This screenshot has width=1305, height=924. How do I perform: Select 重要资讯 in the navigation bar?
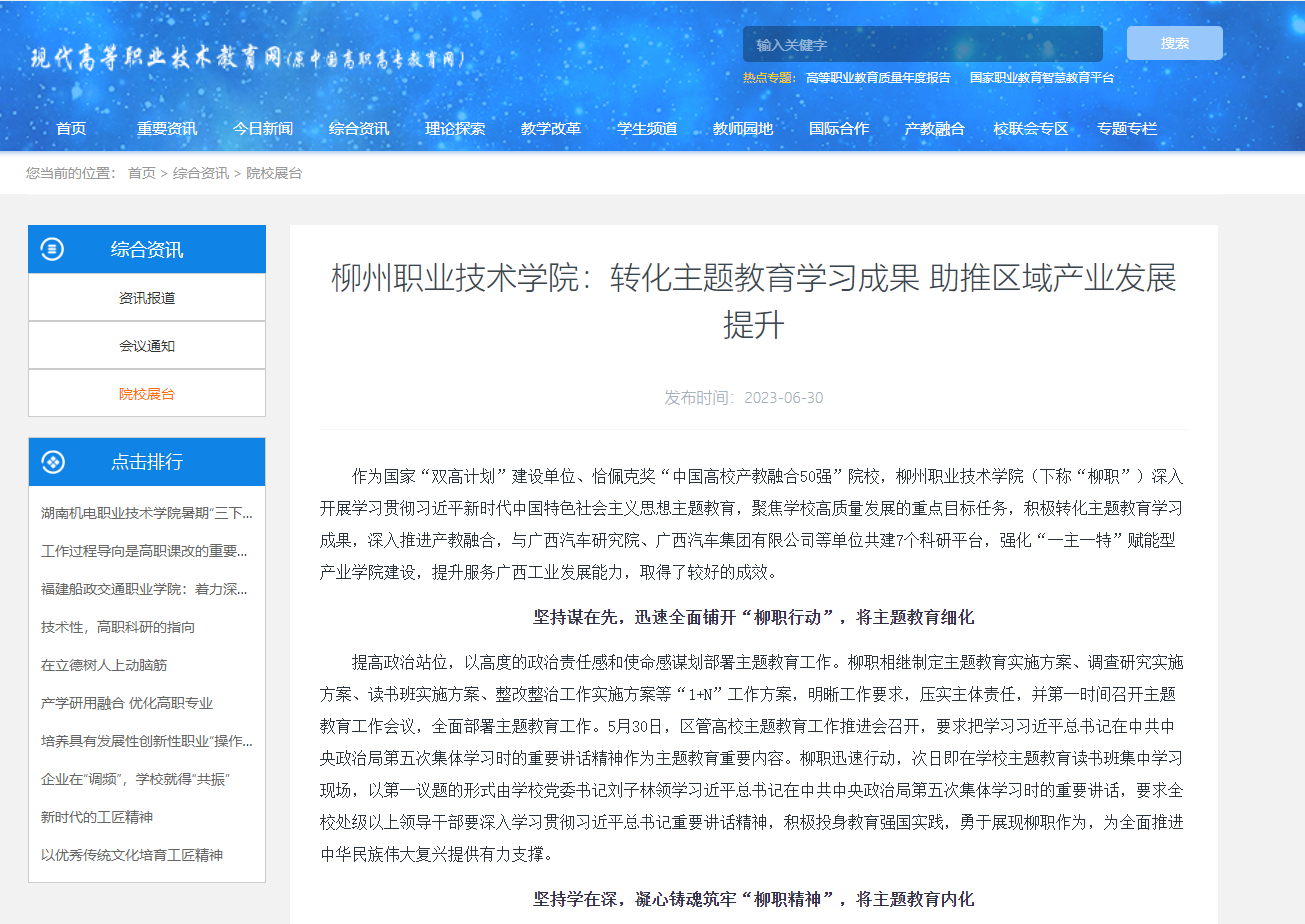167,128
